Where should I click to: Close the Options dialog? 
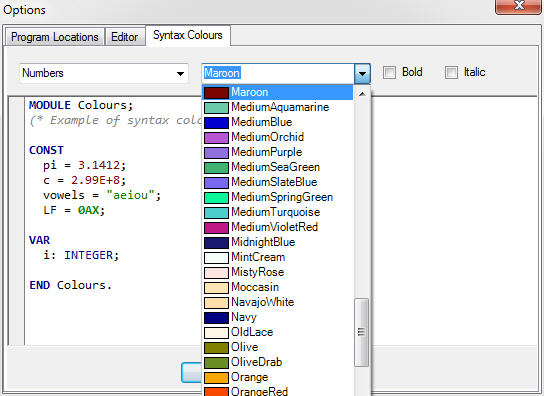(519, 6)
